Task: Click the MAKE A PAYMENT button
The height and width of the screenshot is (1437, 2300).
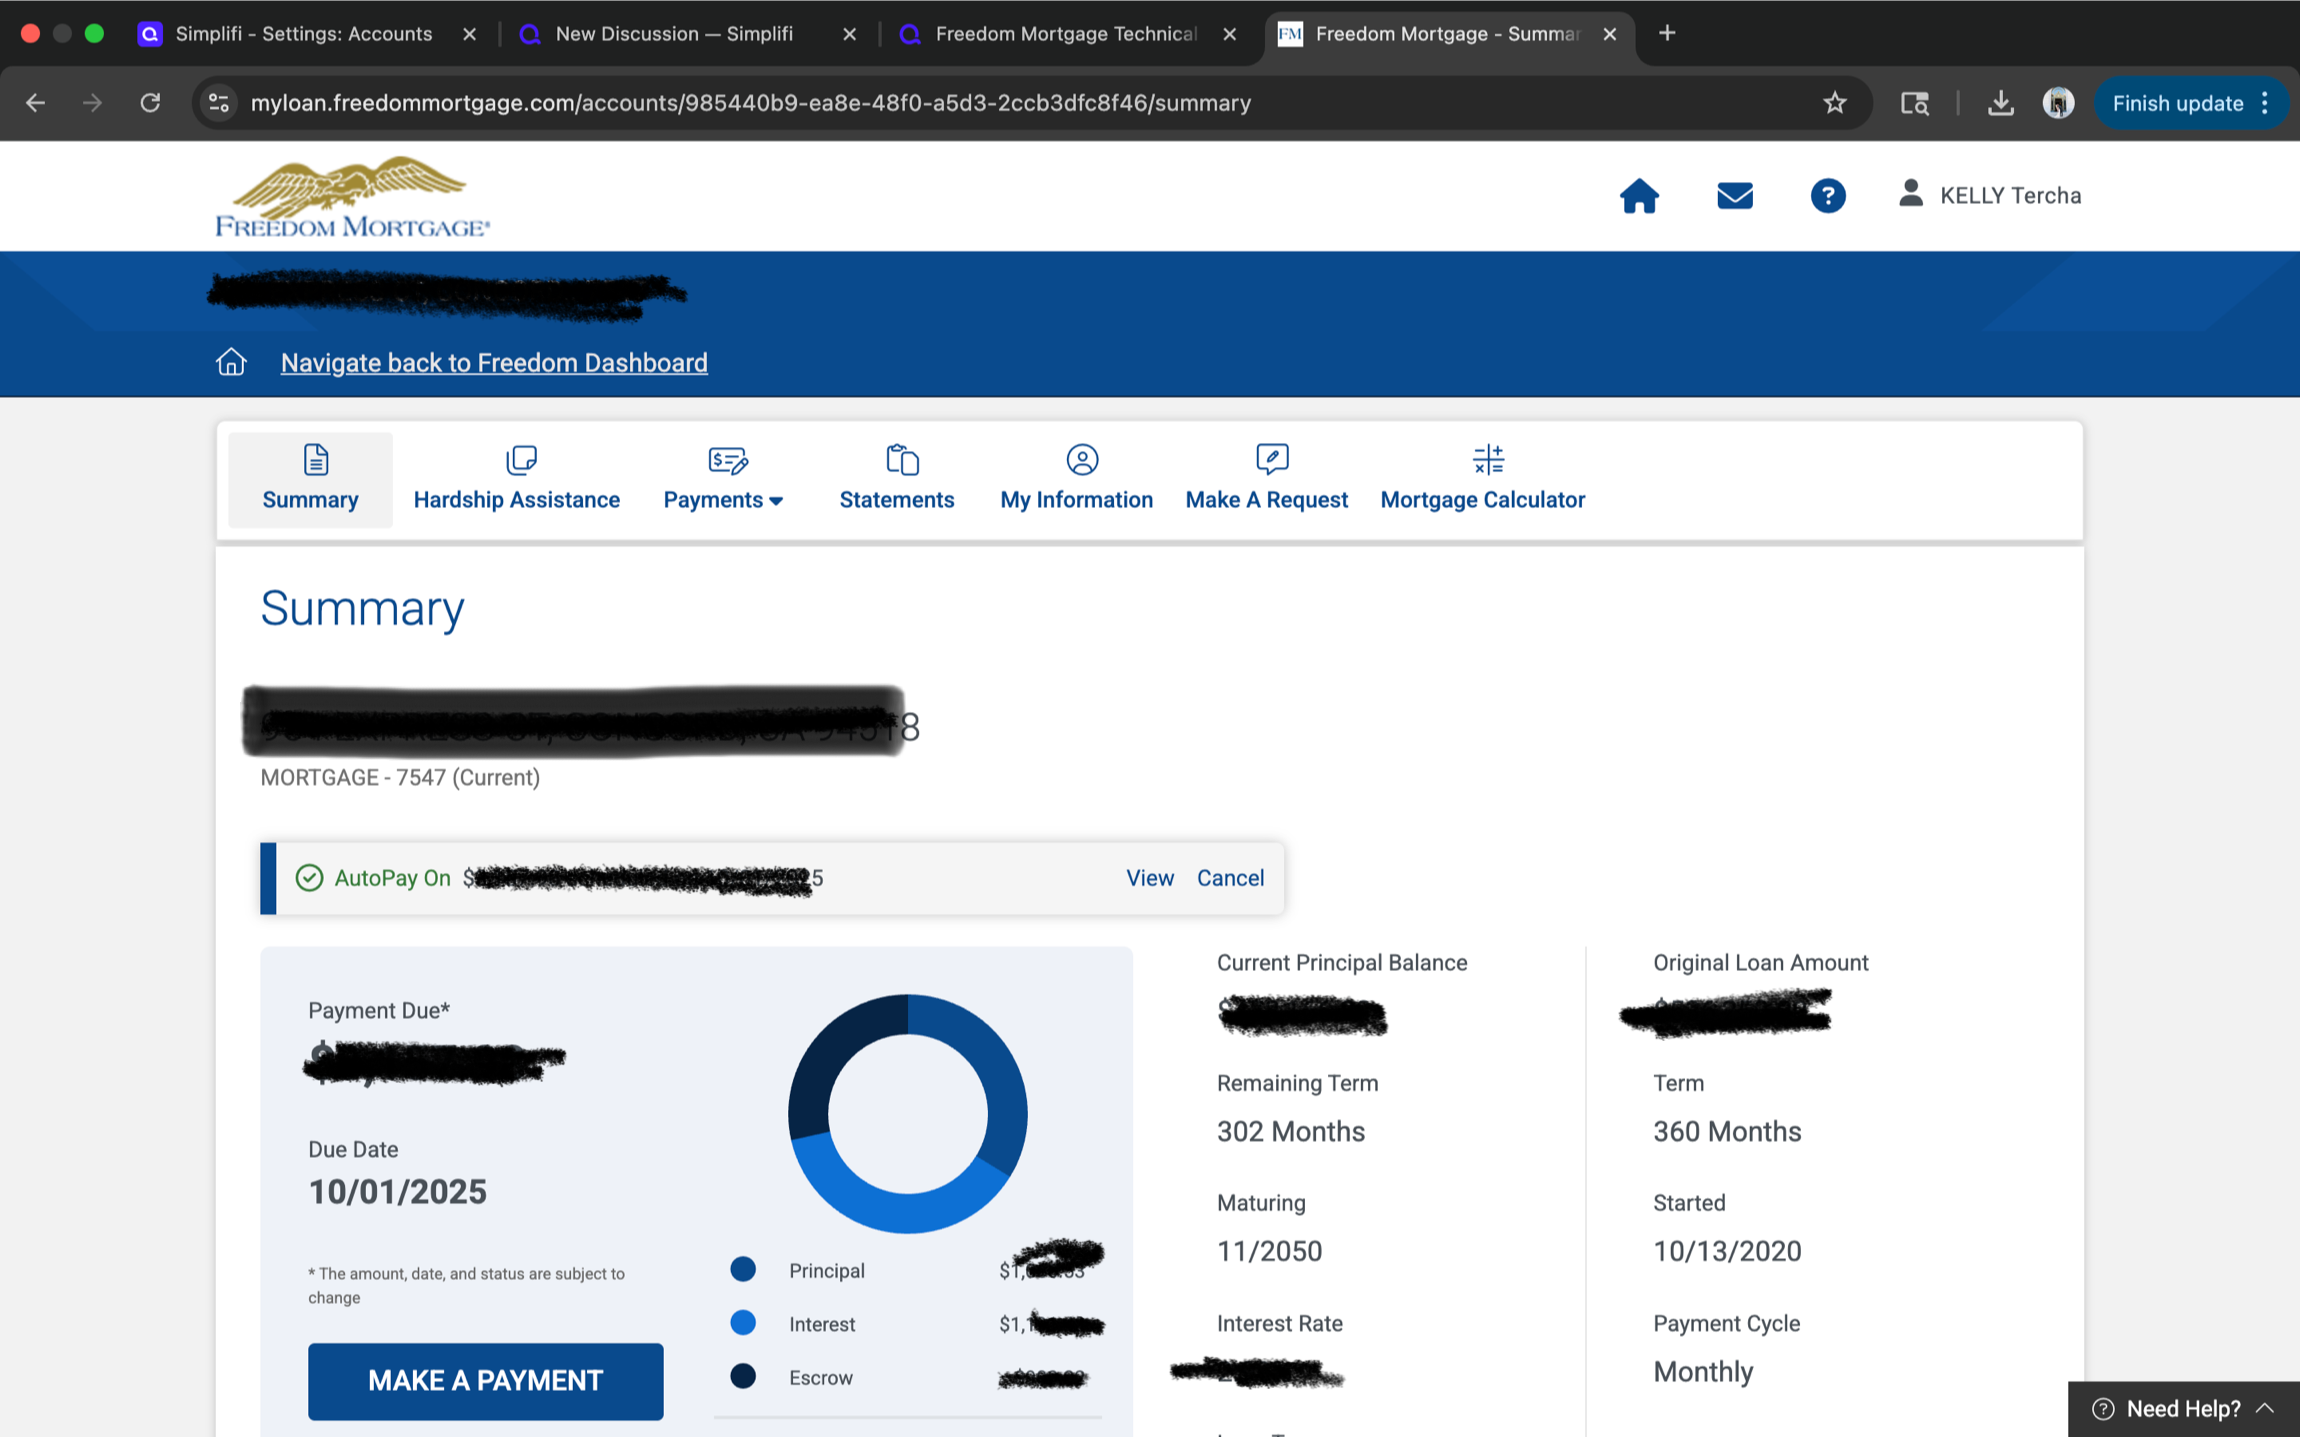Action: click(x=485, y=1380)
